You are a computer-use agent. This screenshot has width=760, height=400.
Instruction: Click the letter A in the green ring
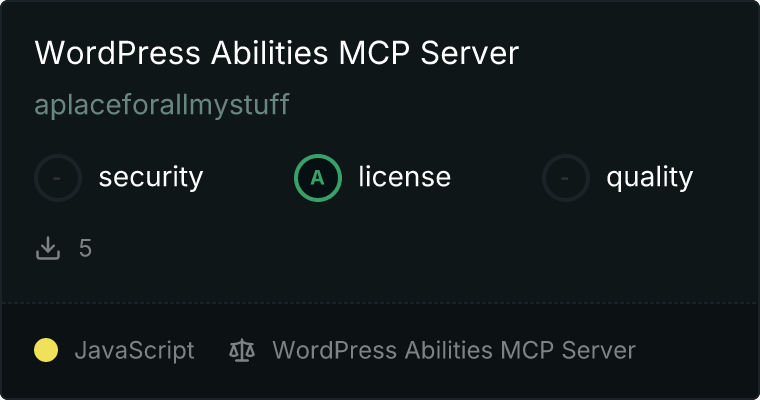(x=317, y=178)
